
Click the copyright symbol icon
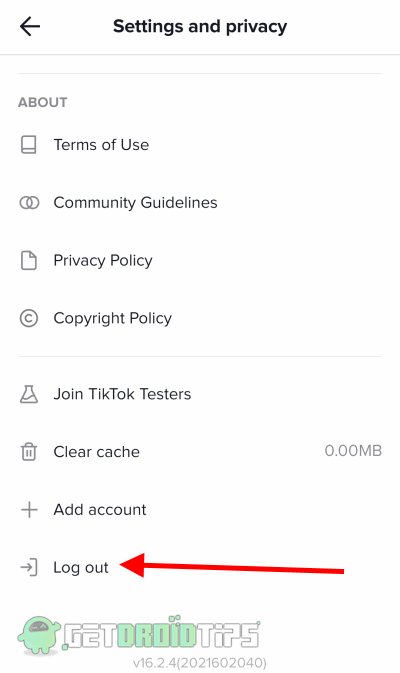click(29, 318)
